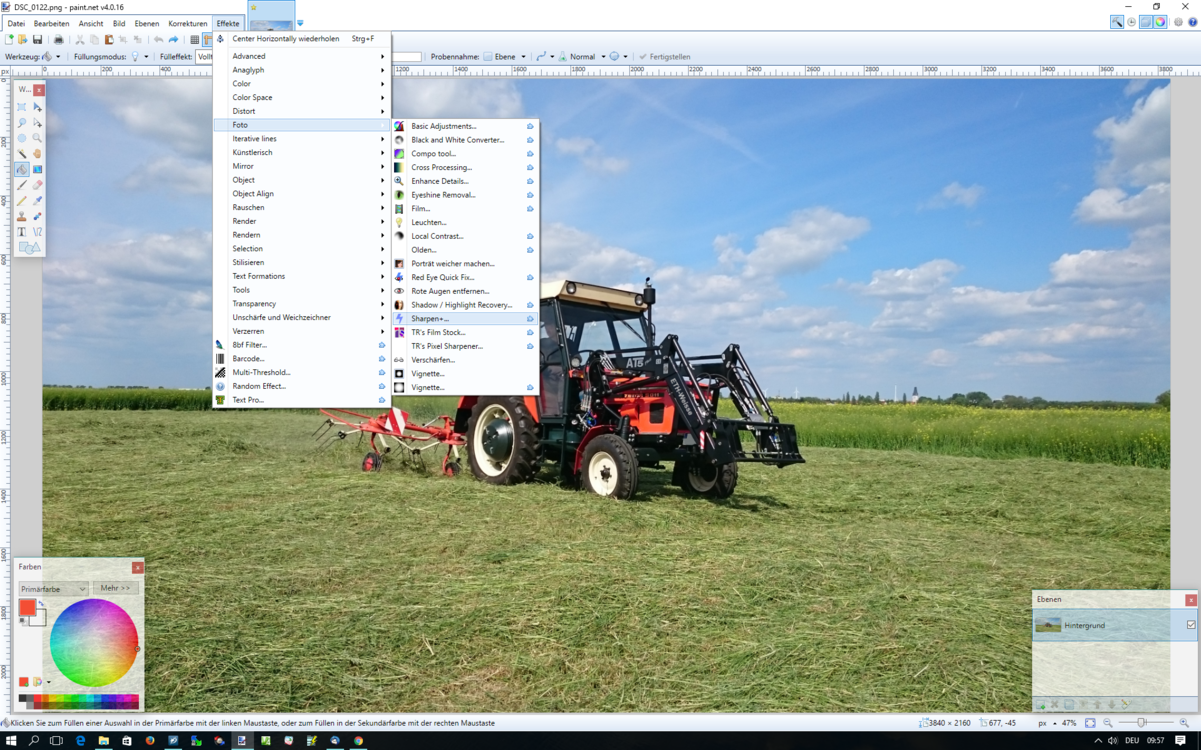This screenshot has width=1201, height=750.
Task: Select the Move Selected Pixels tool
Action: (37, 107)
